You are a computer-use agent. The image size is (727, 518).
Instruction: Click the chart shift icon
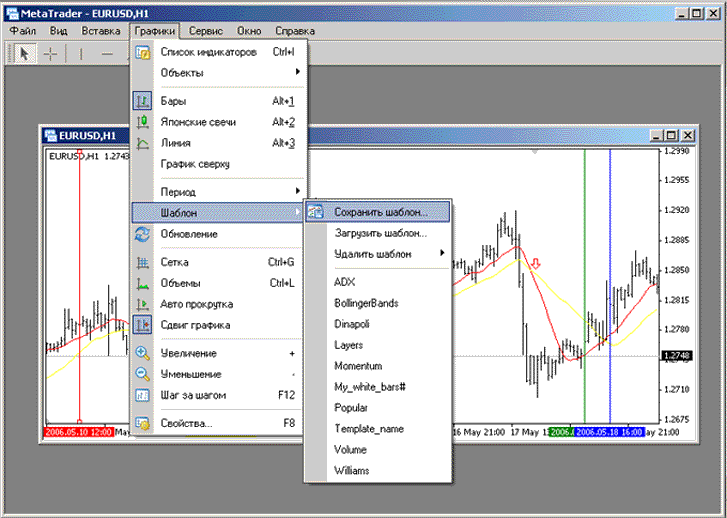coord(142,325)
